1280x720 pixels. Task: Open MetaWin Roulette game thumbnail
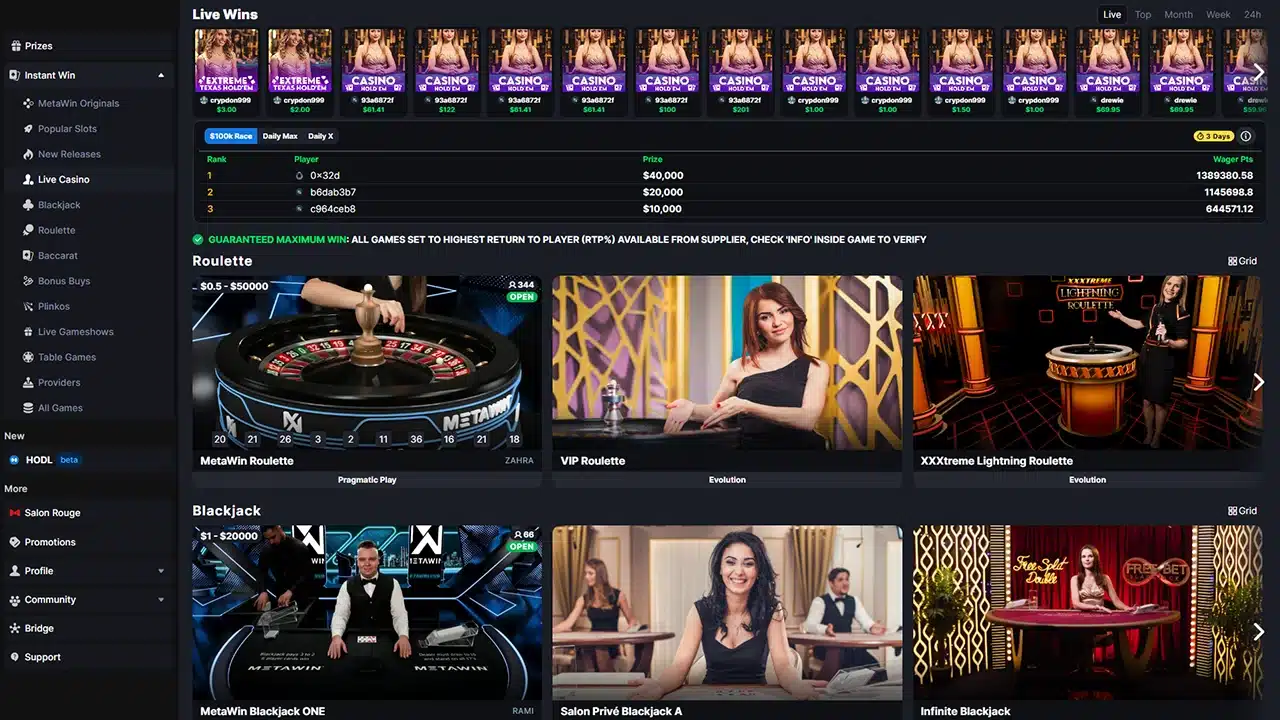pyautogui.click(x=367, y=363)
